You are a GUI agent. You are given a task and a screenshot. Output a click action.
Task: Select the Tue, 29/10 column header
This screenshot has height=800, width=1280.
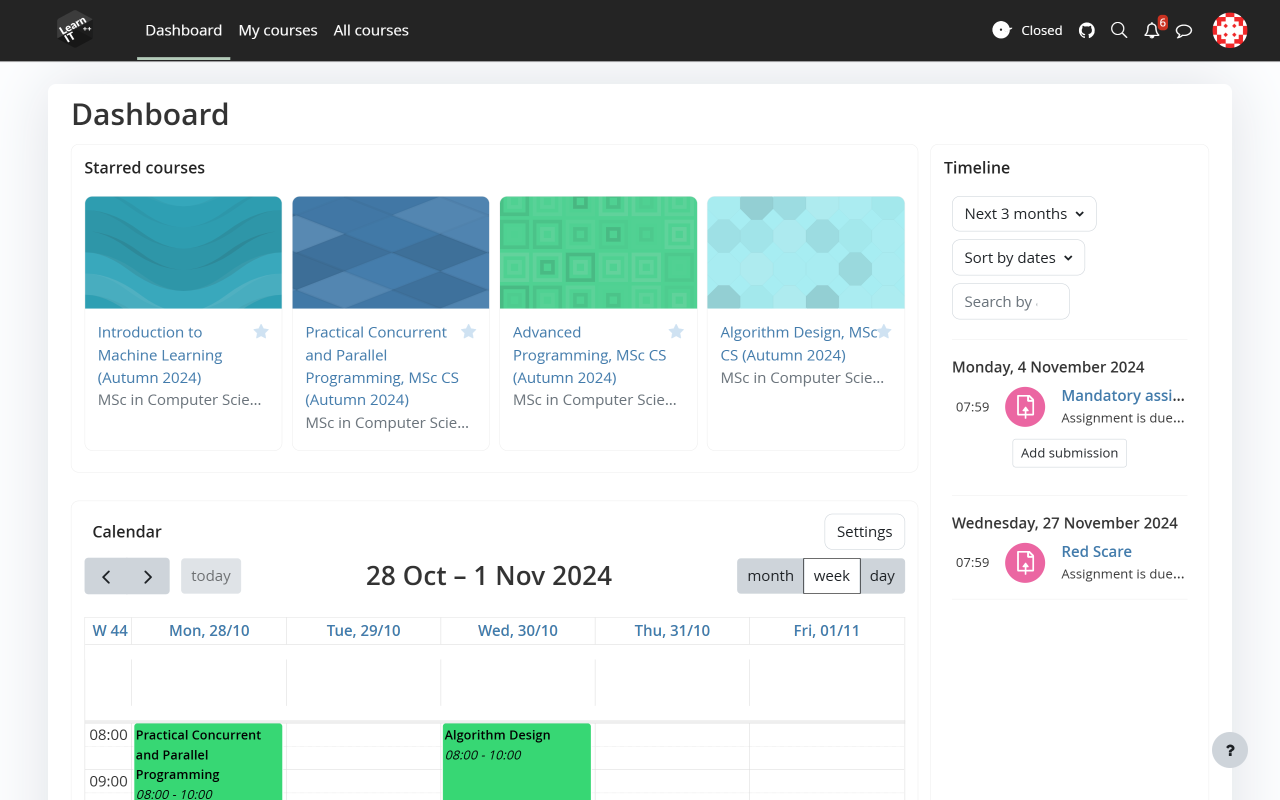click(x=363, y=631)
